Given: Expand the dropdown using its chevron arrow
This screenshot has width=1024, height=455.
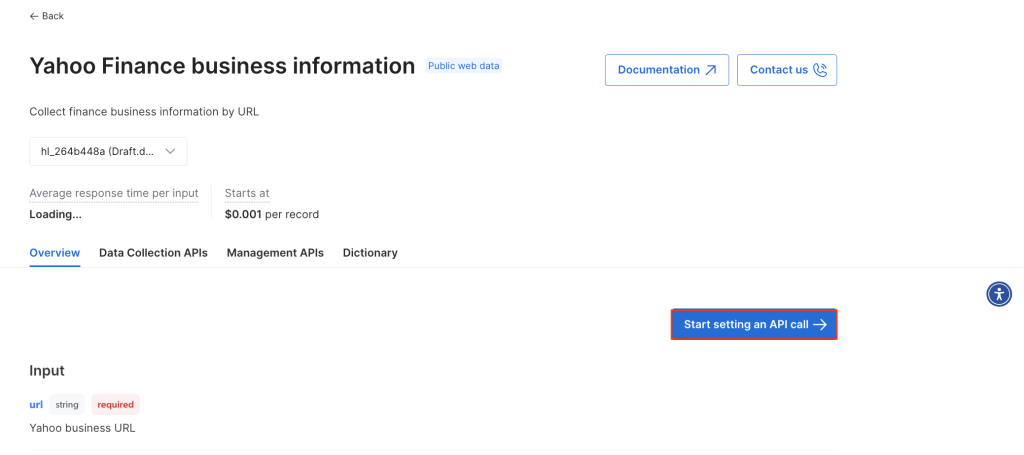Looking at the screenshot, I should click(170, 151).
